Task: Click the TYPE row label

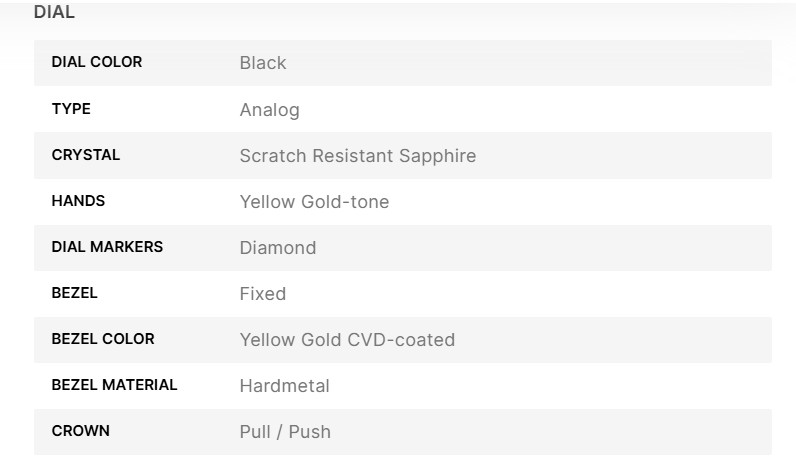Action: pyautogui.click(x=71, y=109)
